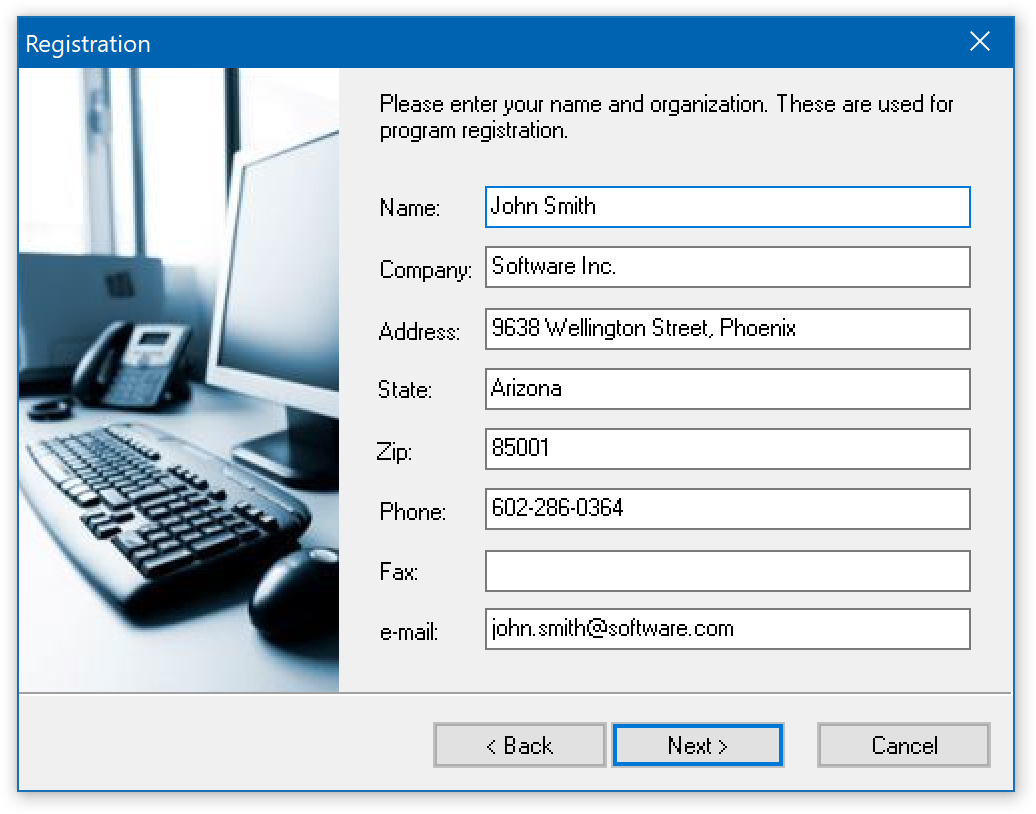
Task: Cancel the registration wizard
Action: click(x=904, y=745)
